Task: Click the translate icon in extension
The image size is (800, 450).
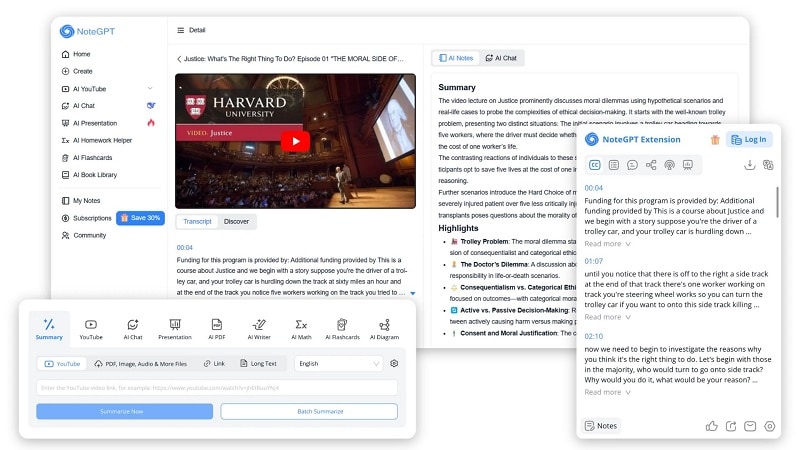Action: coord(768,165)
